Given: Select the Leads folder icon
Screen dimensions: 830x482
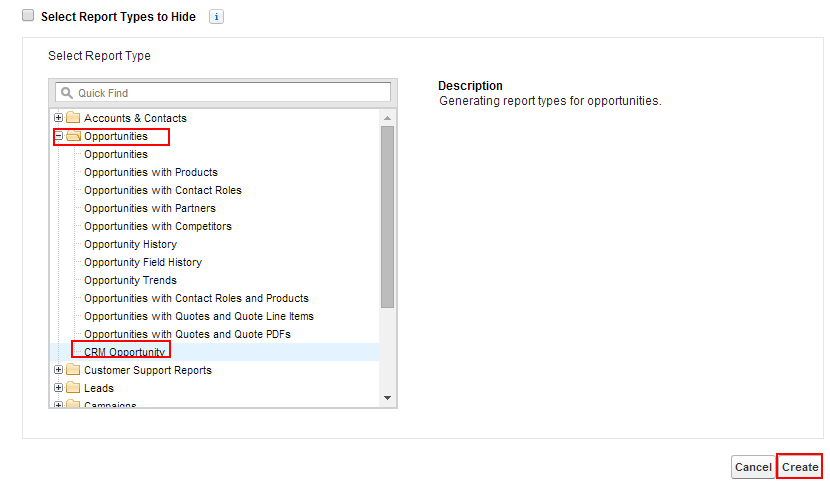Looking at the screenshot, I should click(x=73, y=387).
